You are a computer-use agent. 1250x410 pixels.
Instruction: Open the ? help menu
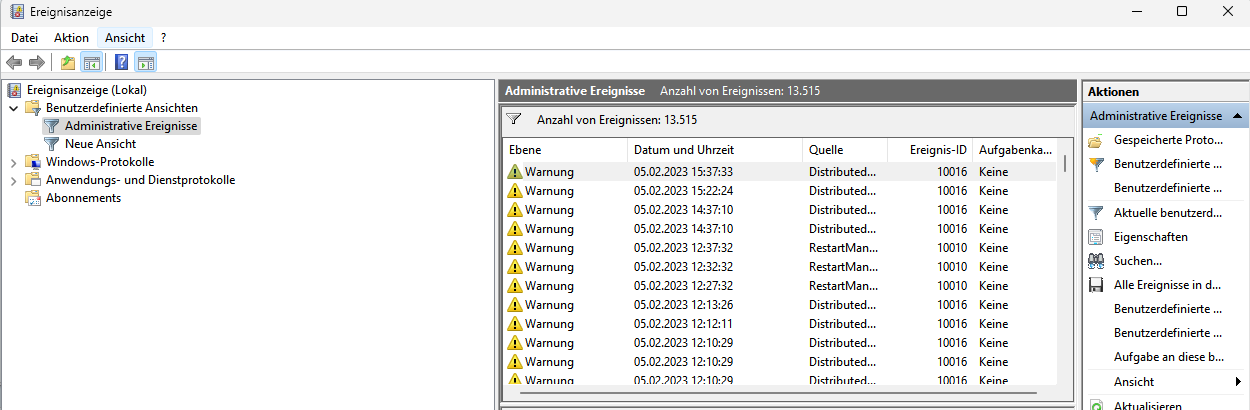[x=163, y=37]
